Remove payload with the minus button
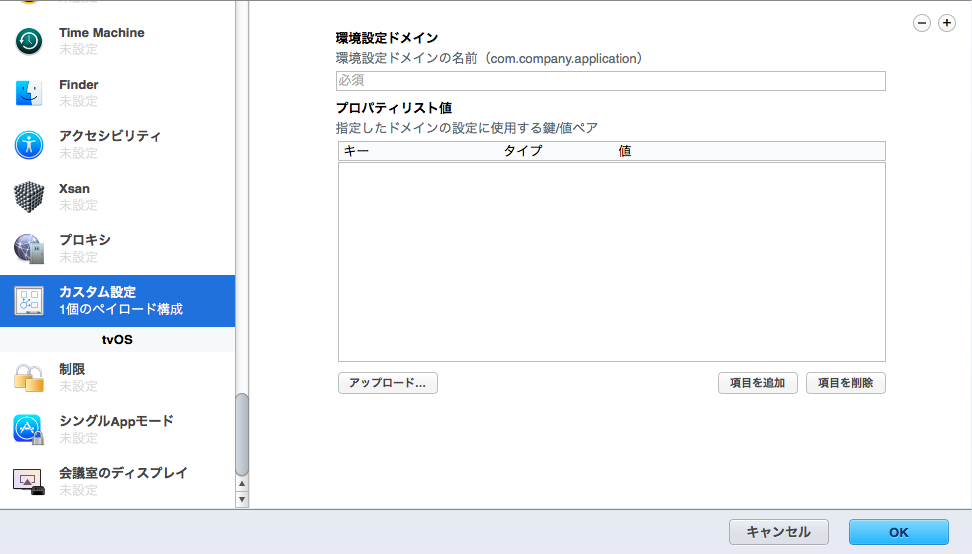The width and height of the screenshot is (972, 554). (922, 23)
